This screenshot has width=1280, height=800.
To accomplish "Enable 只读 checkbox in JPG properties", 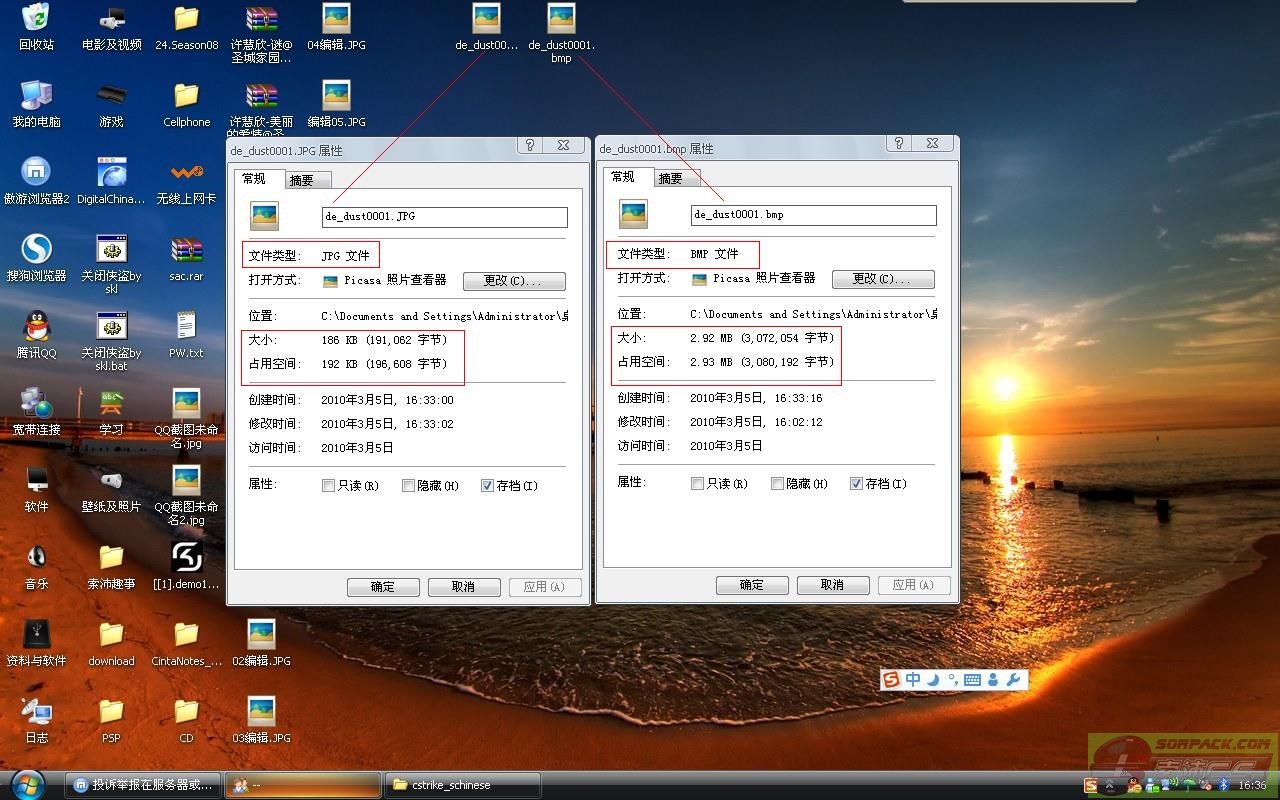I will coord(328,486).
